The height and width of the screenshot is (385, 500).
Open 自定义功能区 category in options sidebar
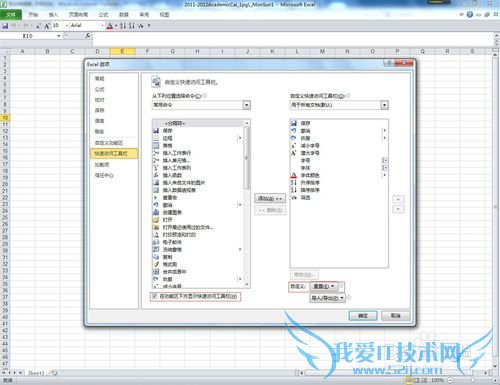click(x=114, y=143)
